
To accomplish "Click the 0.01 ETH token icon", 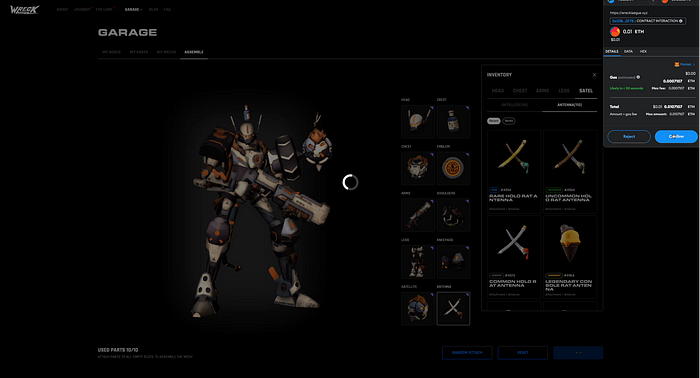I will [x=615, y=32].
